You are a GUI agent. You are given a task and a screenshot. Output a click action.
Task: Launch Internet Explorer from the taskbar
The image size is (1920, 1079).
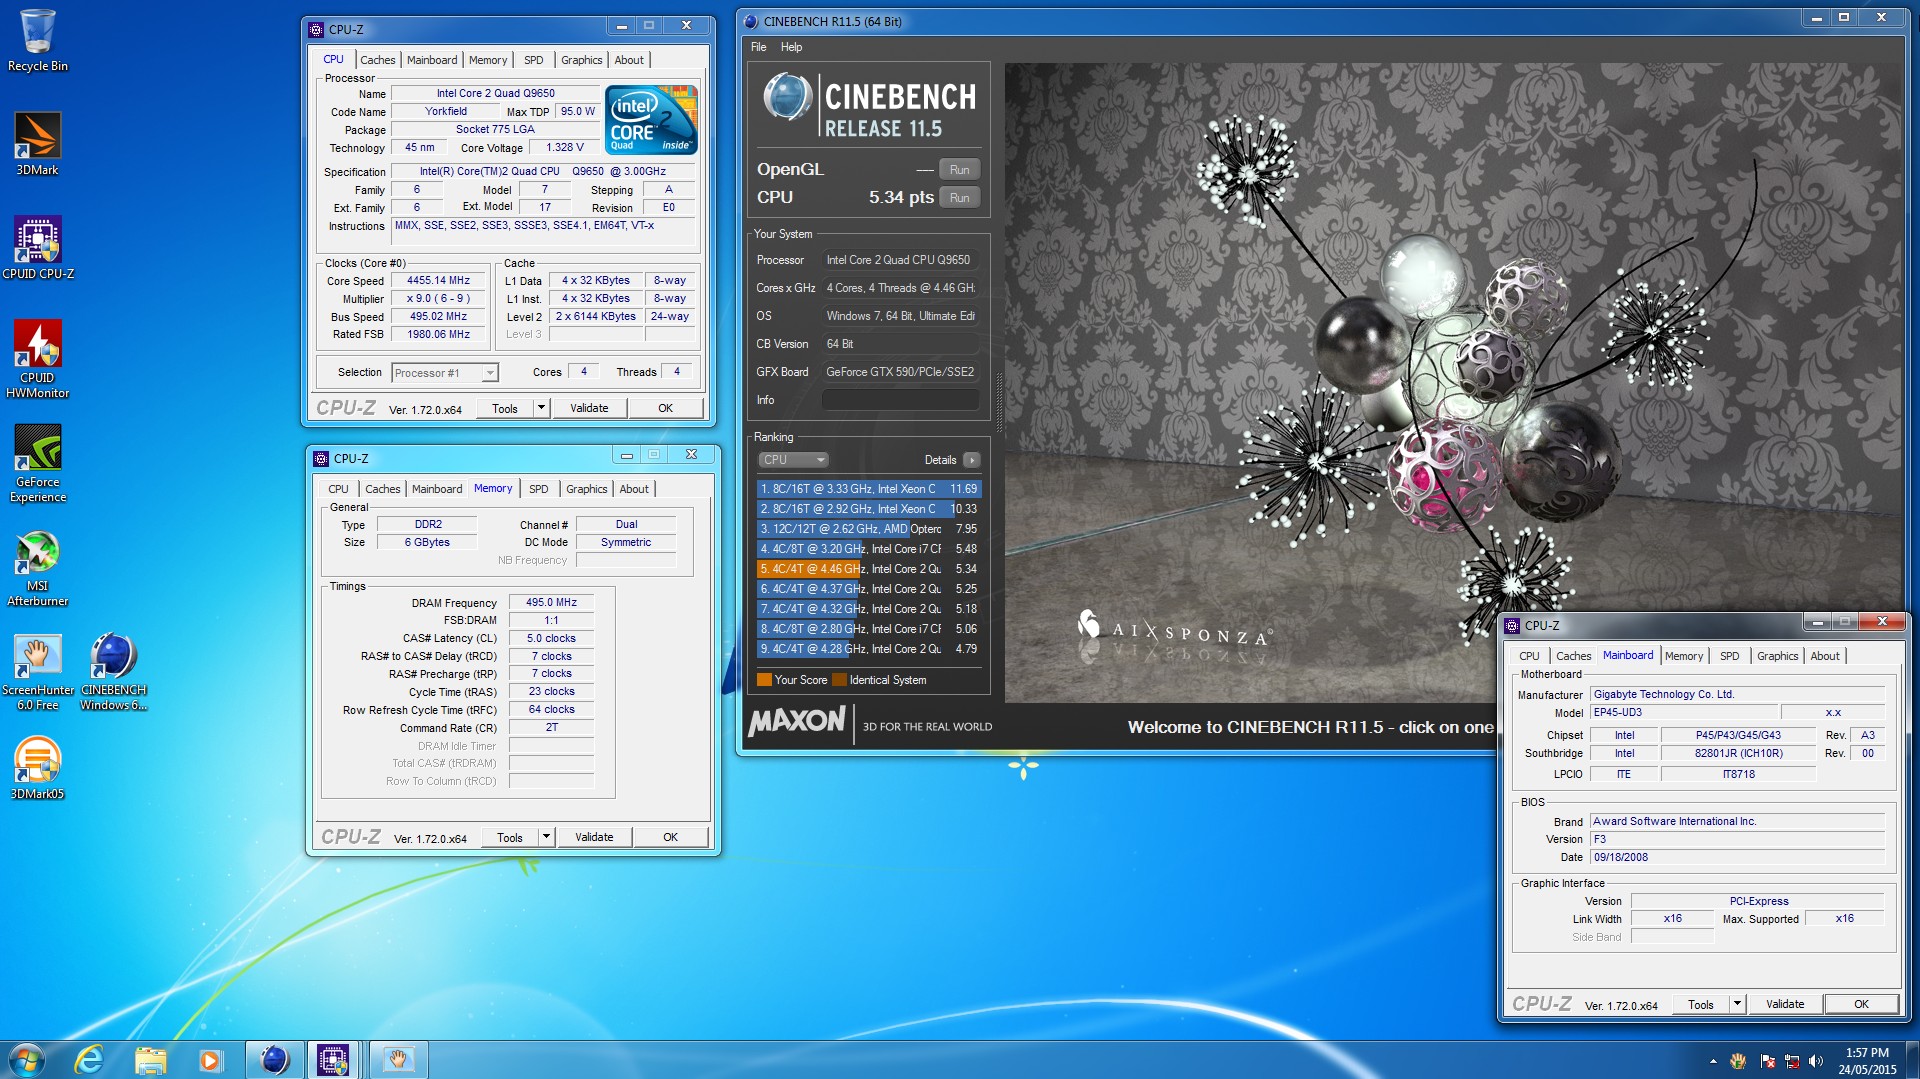90,1059
